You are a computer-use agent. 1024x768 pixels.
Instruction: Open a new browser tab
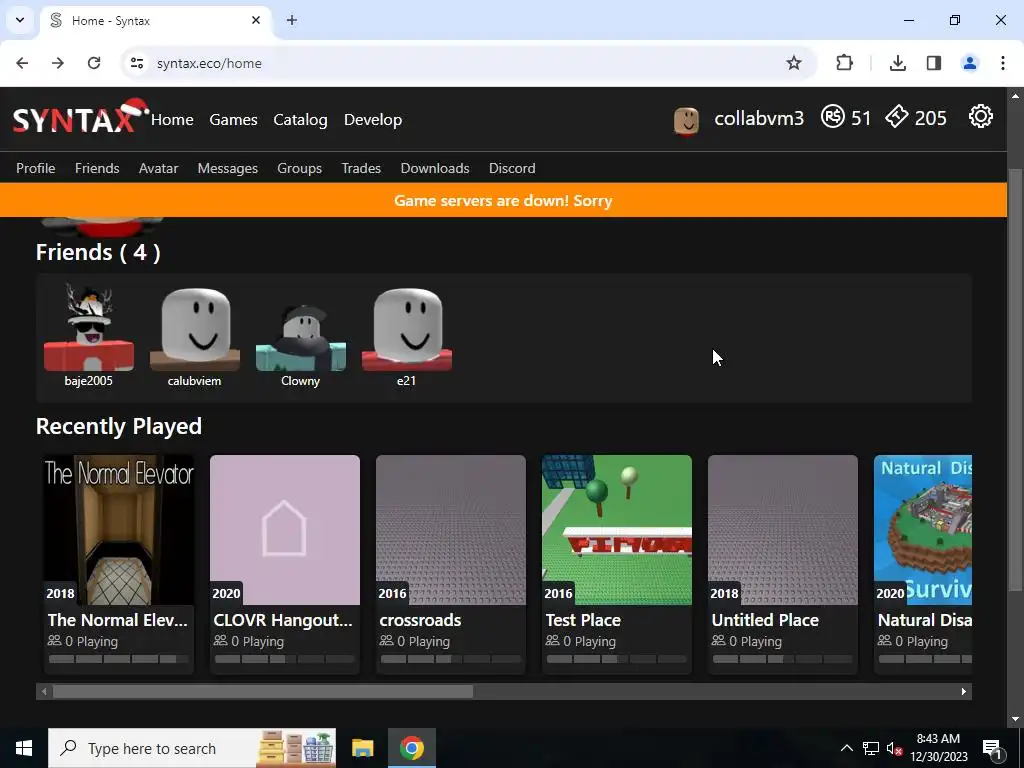coord(292,20)
